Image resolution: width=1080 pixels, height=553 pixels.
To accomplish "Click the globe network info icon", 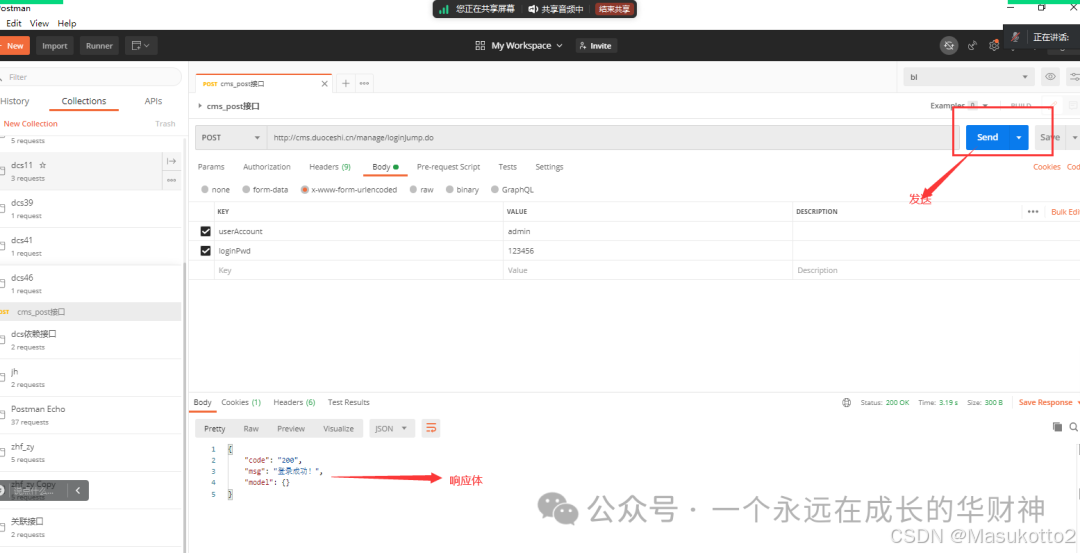I will click(x=847, y=402).
